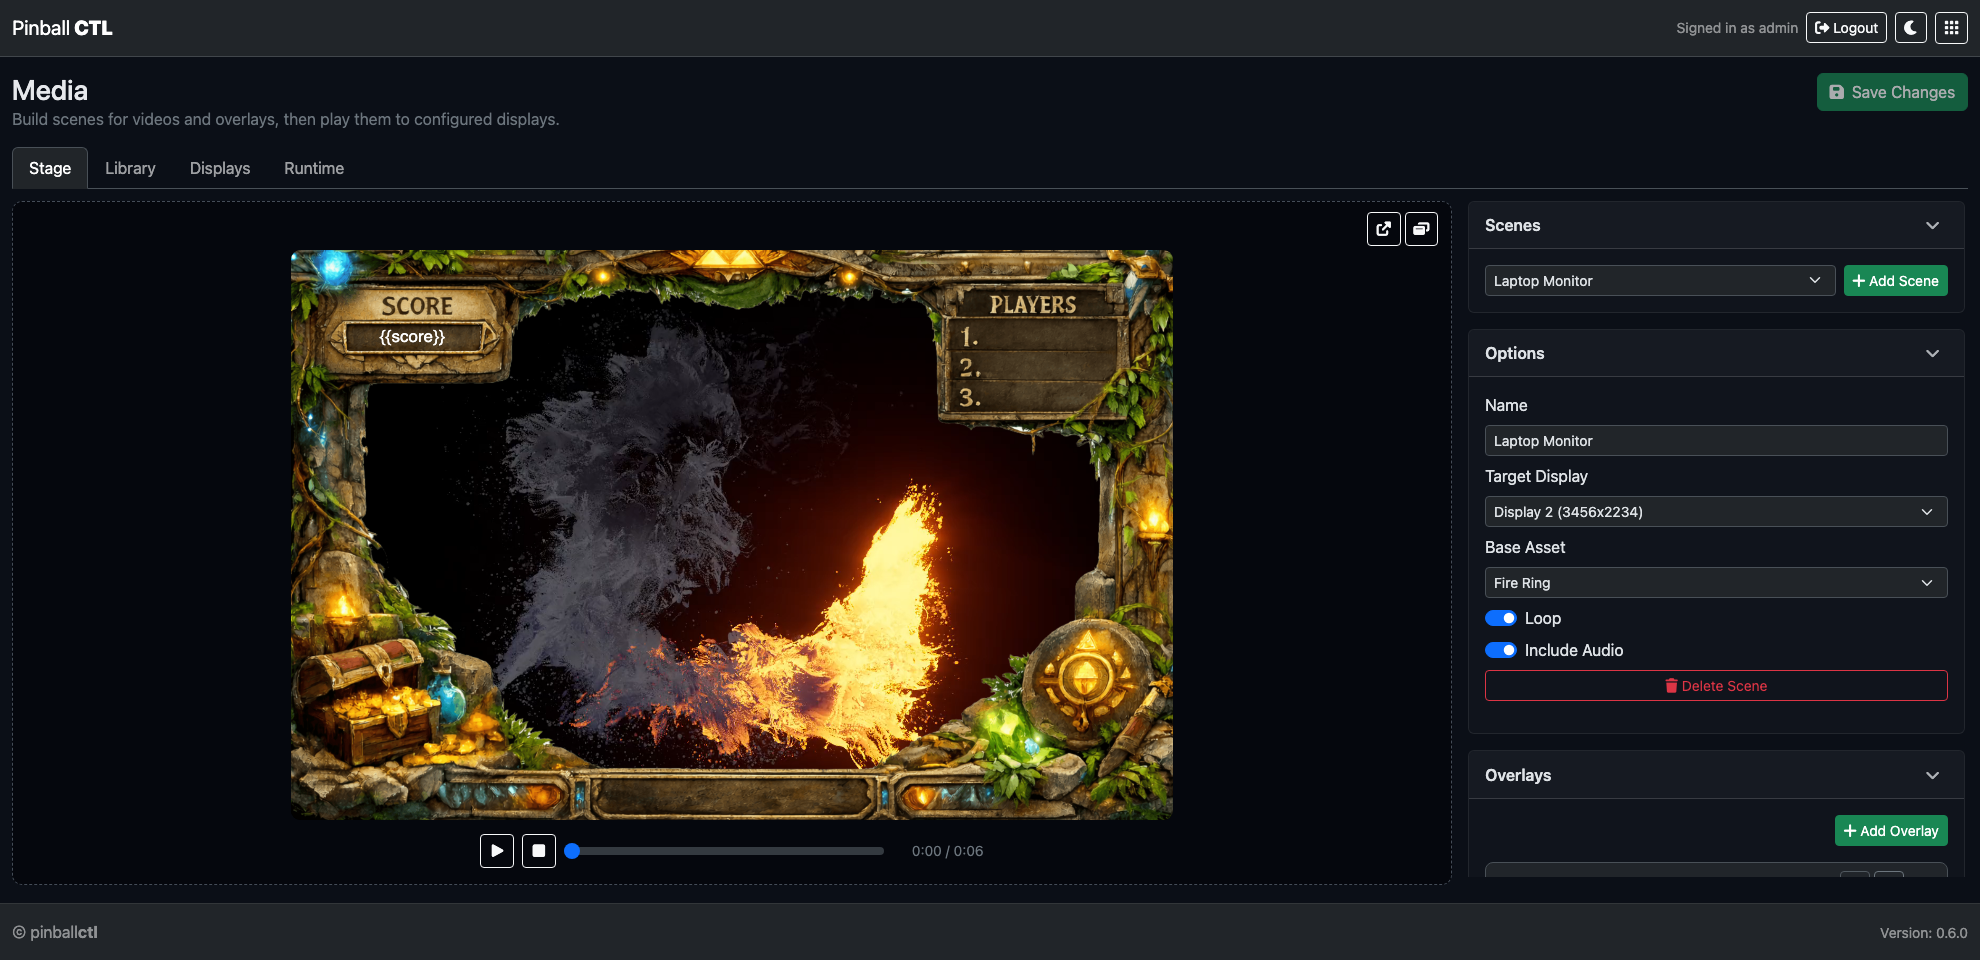This screenshot has width=1980, height=960.
Task: Open preview in external window icon
Action: [1383, 229]
